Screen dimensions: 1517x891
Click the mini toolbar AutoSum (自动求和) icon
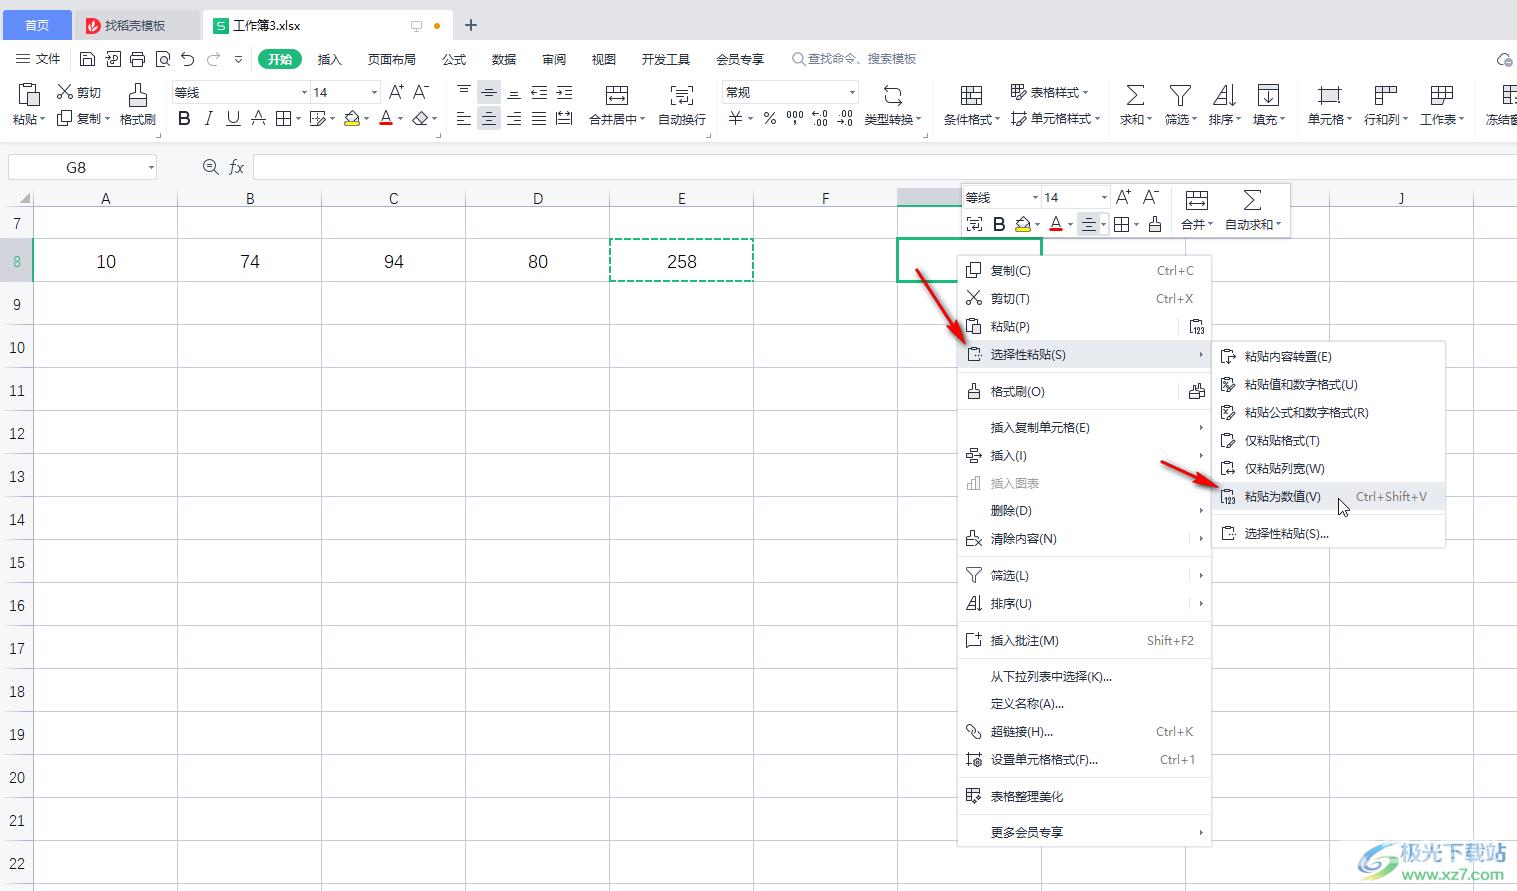point(1252,200)
